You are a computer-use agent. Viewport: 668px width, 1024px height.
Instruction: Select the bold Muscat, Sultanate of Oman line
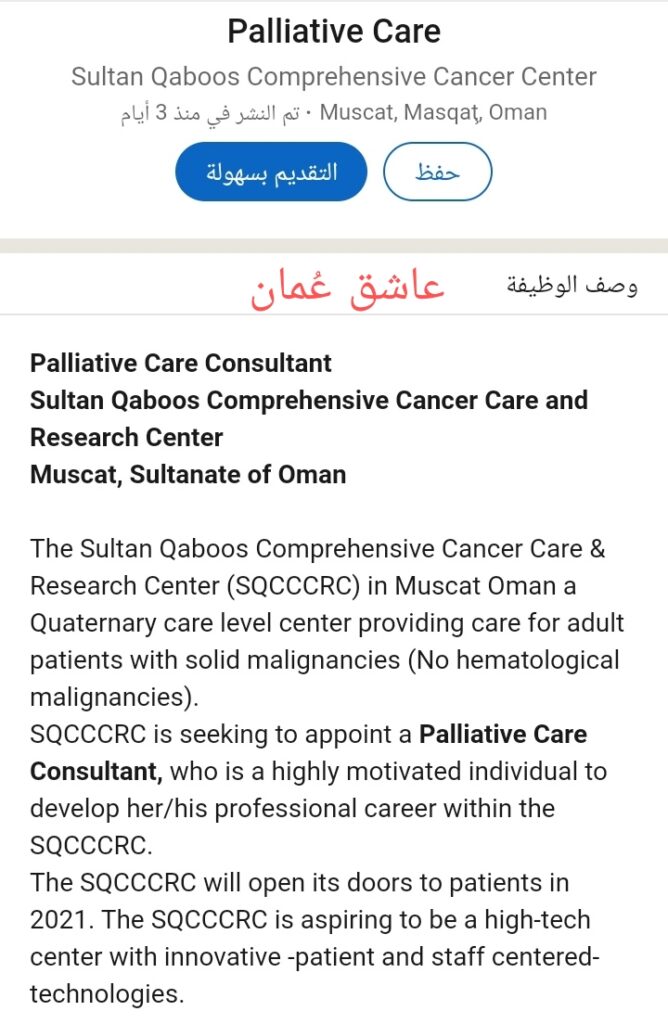pyautogui.click(x=188, y=475)
